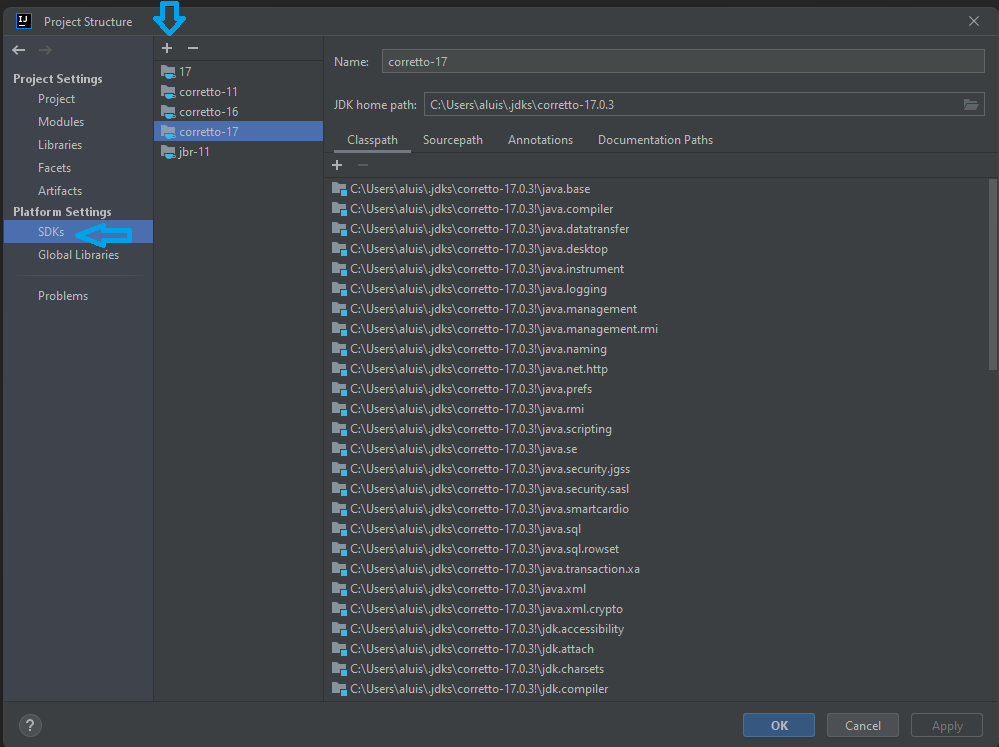Open Project settings section
Image resolution: width=999 pixels, height=747 pixels.
56,99
